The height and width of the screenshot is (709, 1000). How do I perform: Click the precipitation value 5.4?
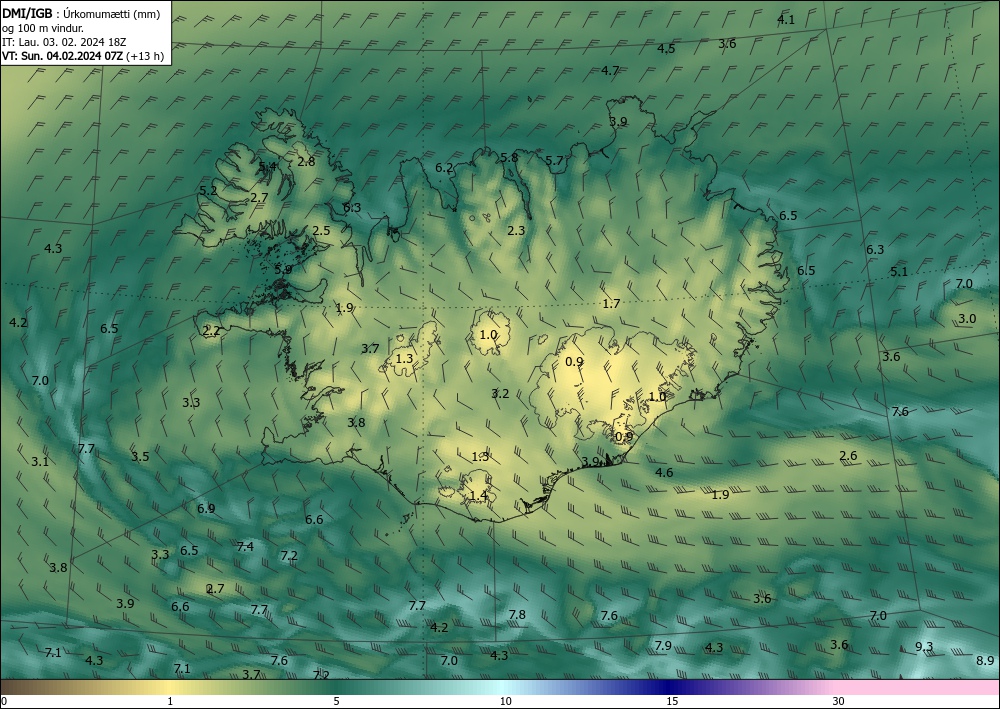[267, 166]
